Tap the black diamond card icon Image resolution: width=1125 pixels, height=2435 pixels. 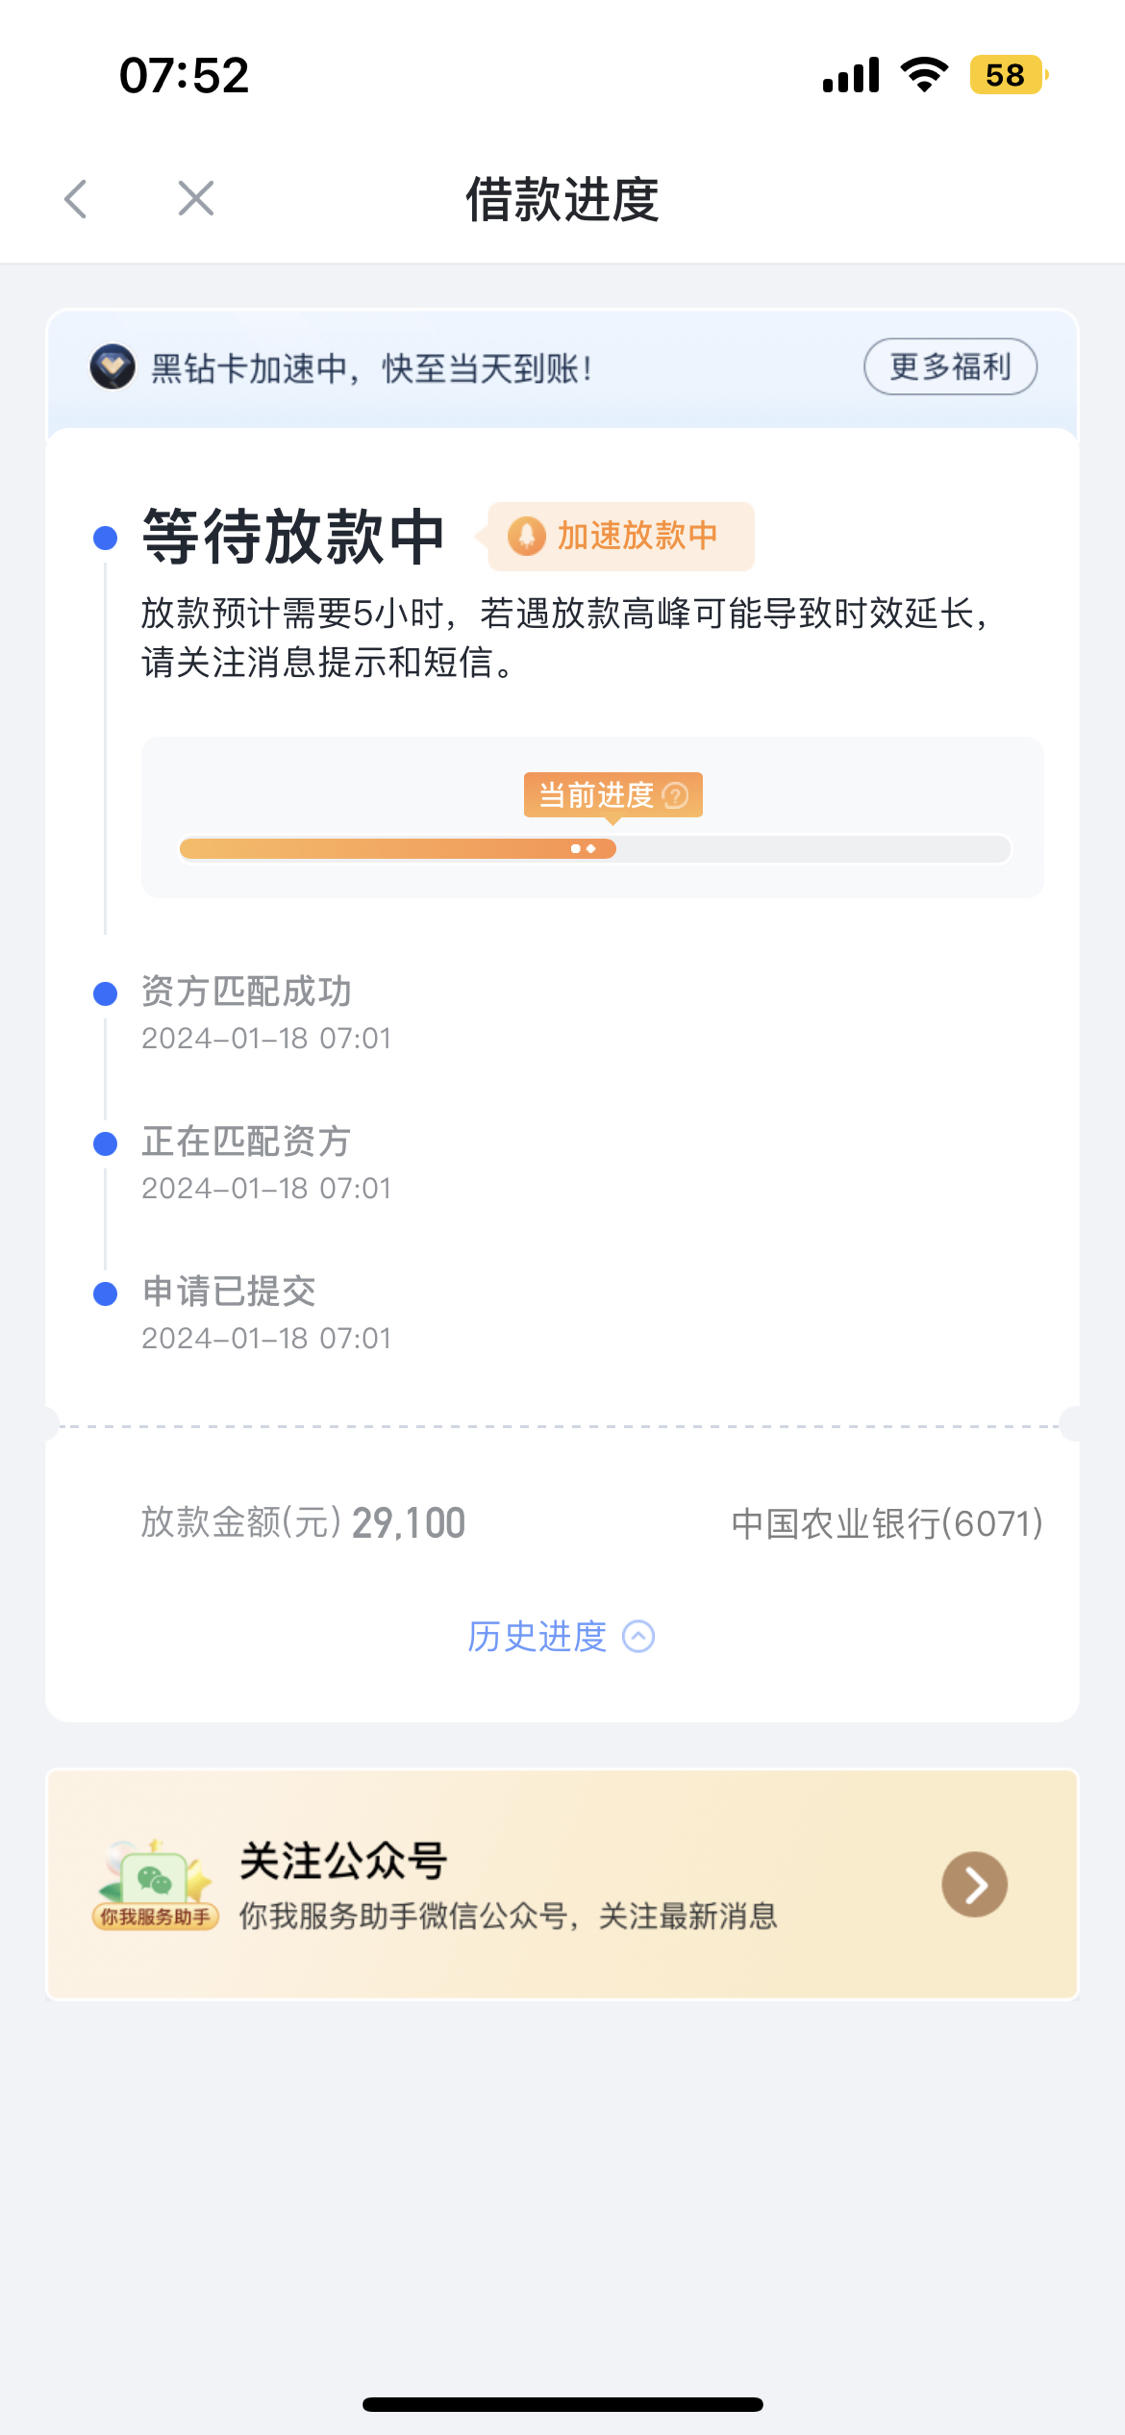point(112,367)
